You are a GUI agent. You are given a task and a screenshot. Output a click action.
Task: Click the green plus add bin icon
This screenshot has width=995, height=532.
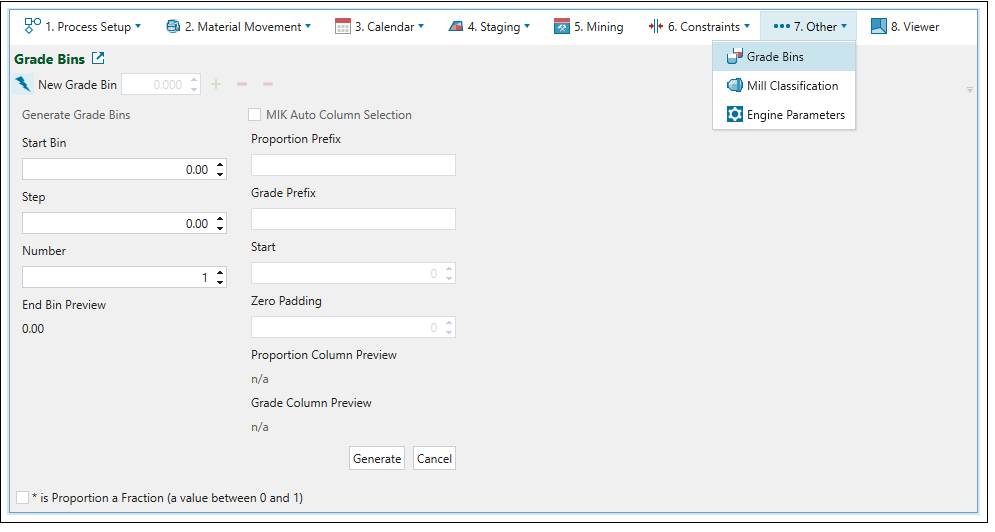pos(216,85)
